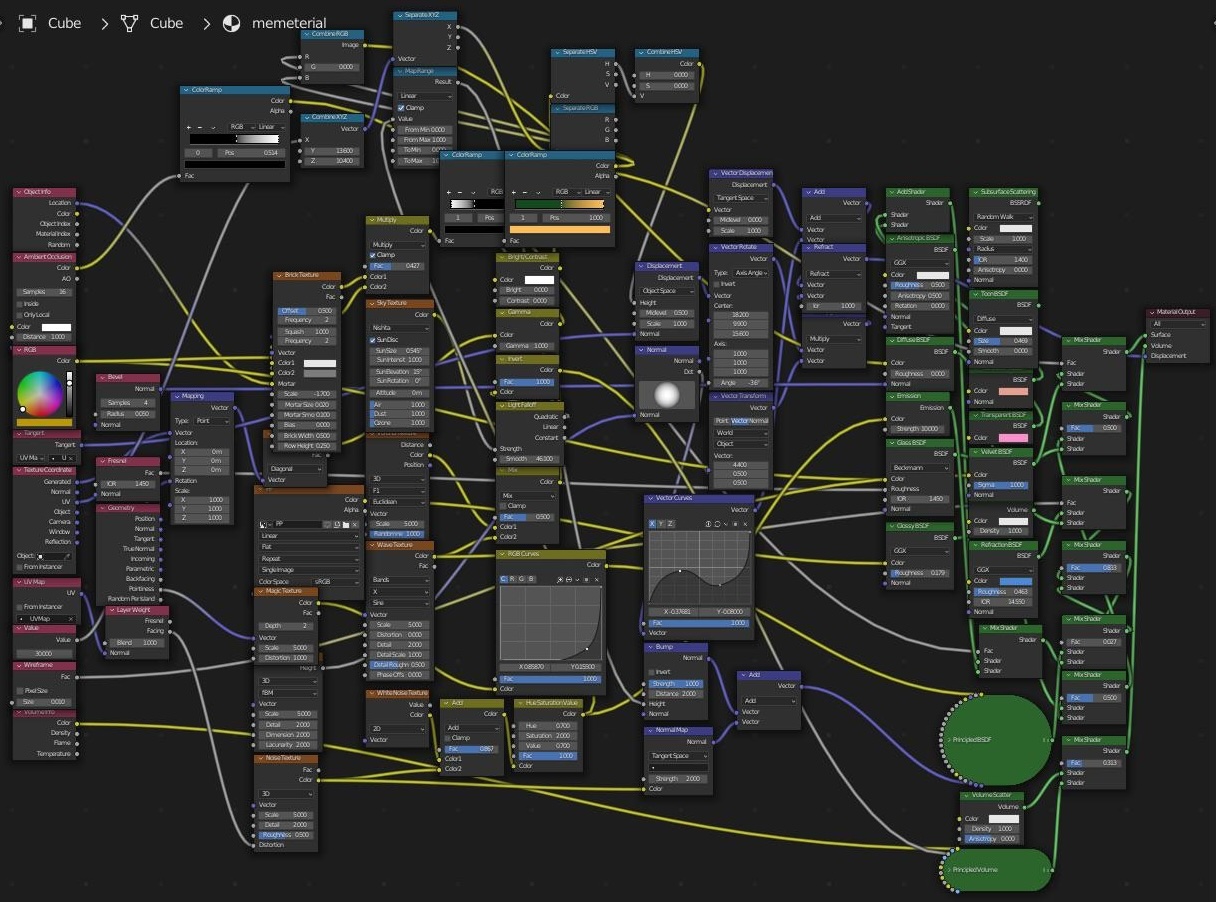Collapse the RGB Curves node header

(x=502, y=553)
